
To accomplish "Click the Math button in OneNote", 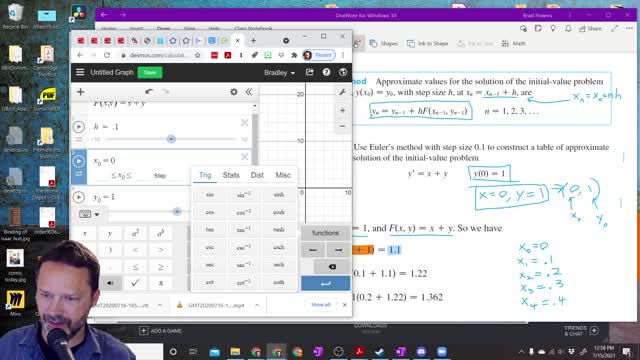I will 514,44.
